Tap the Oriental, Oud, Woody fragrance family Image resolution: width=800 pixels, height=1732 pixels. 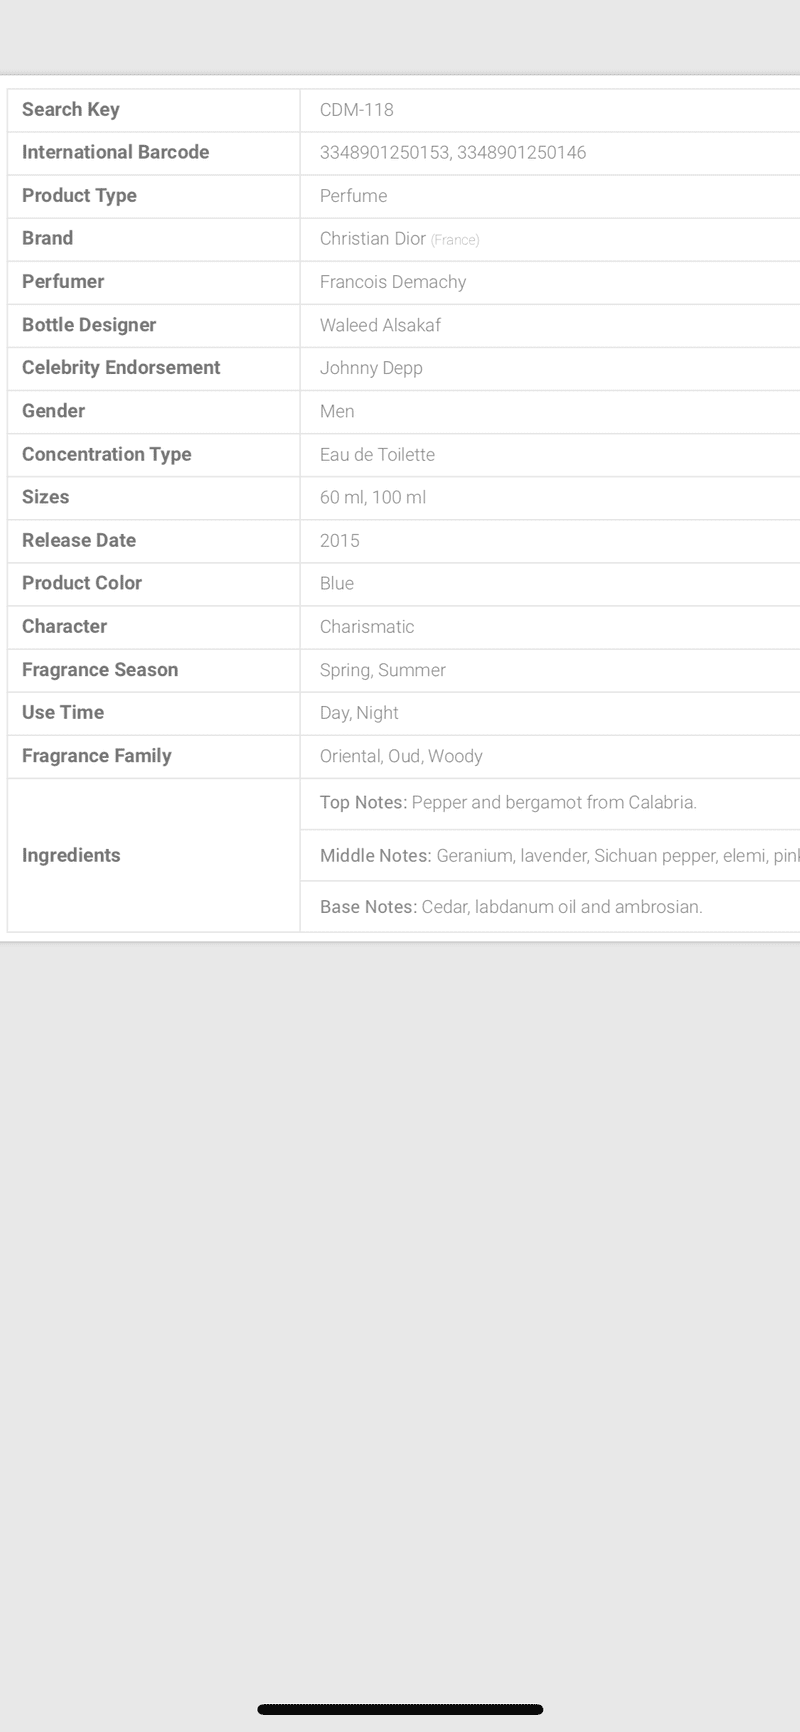(401, 756)
